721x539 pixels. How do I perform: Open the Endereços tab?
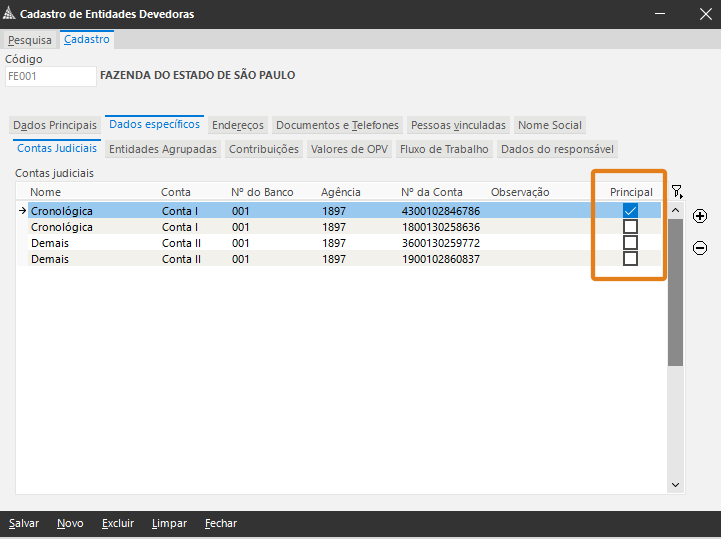tap(238, 125)
